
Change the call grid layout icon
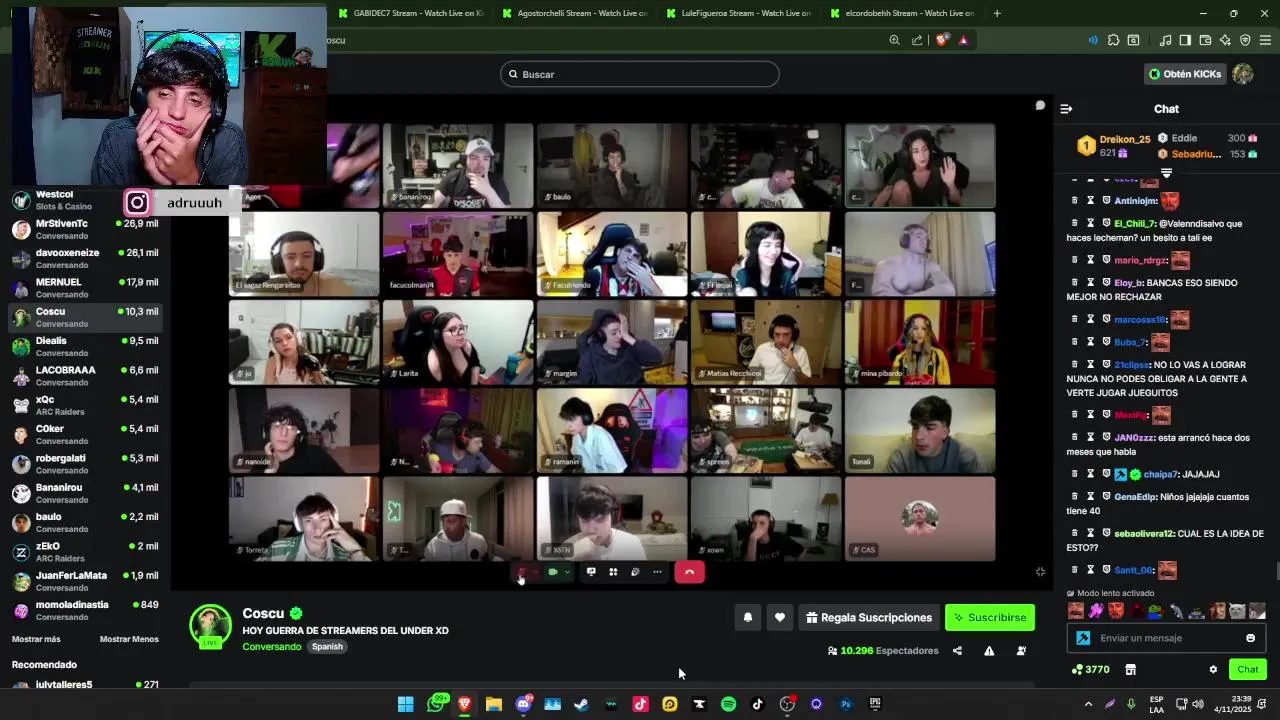coord(613,572)
